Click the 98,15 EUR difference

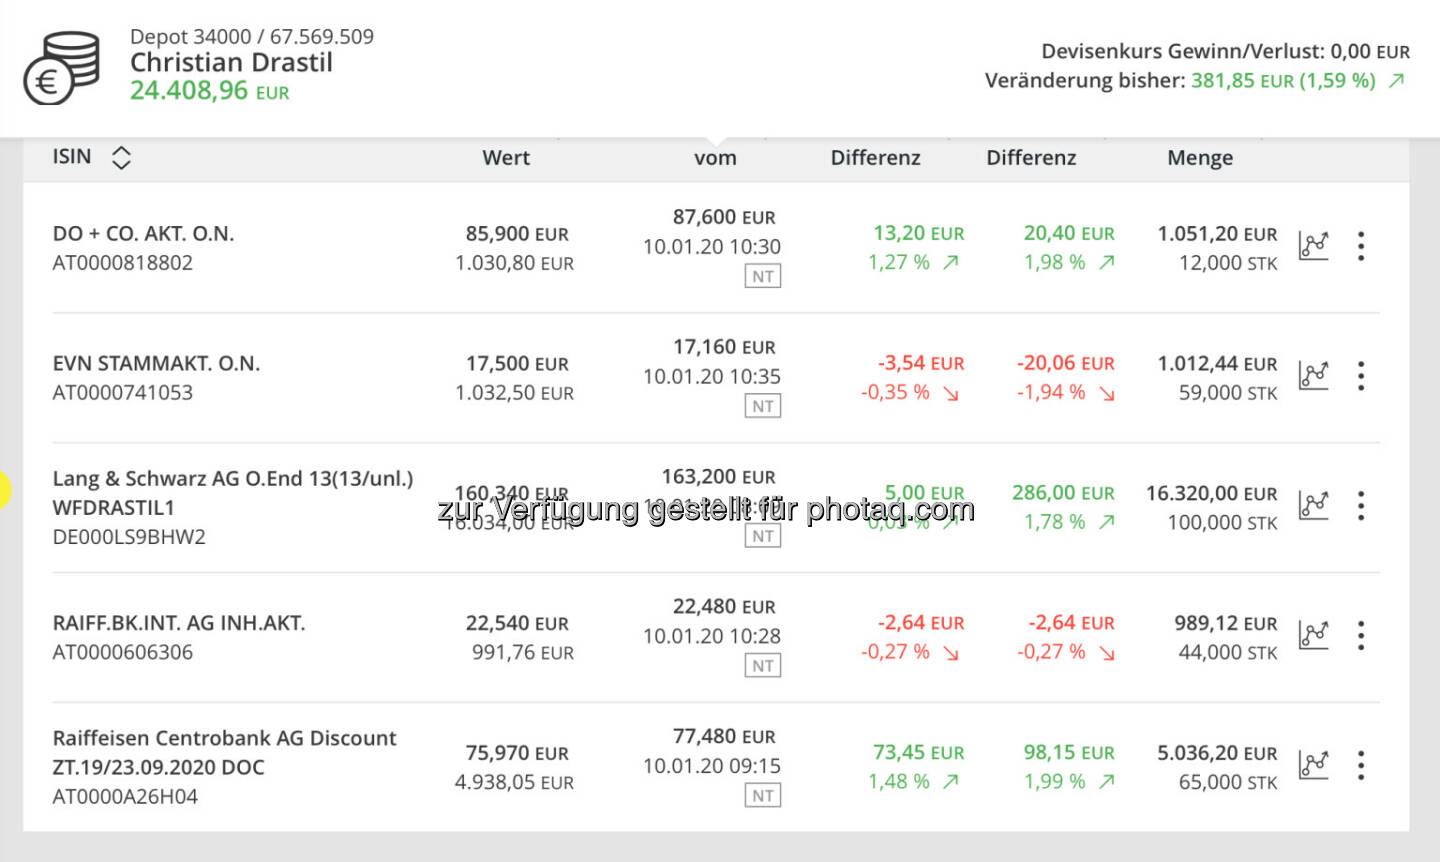[1069, 752]
